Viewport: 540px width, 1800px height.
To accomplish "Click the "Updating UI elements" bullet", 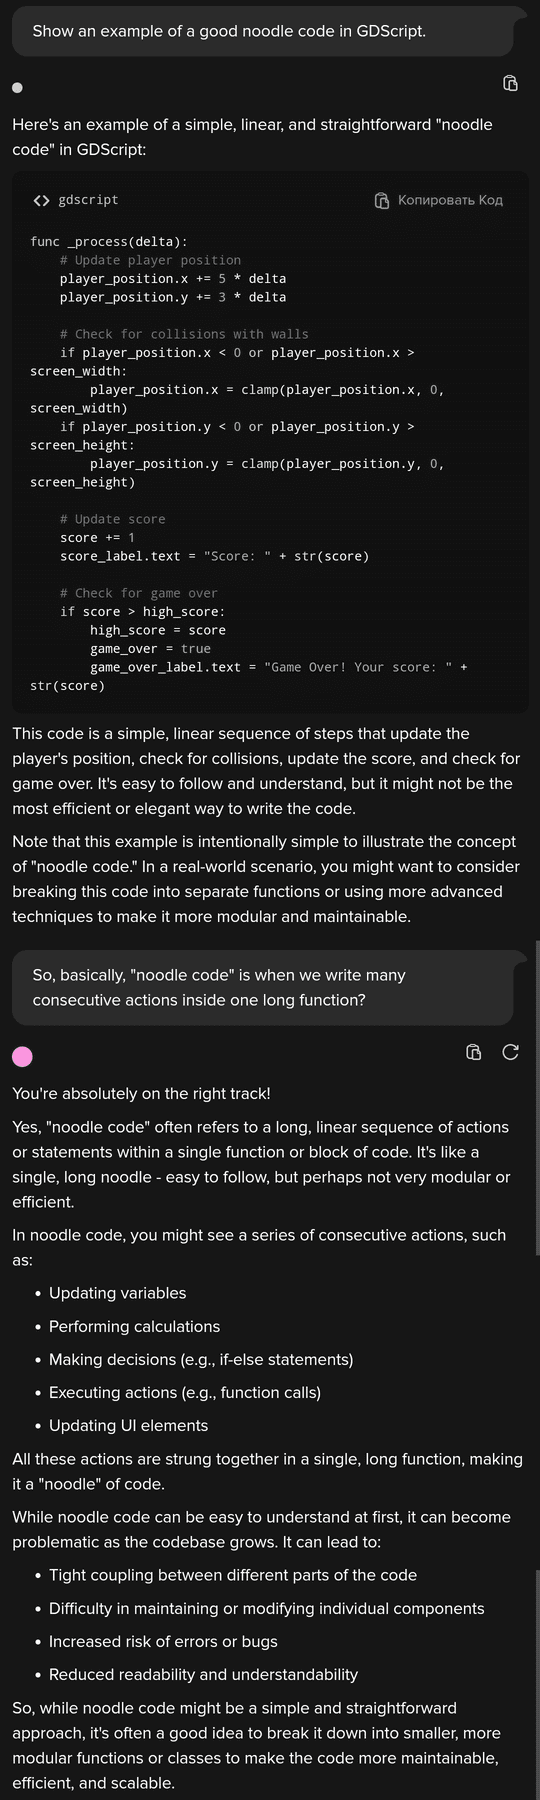I will point(128,1425).
